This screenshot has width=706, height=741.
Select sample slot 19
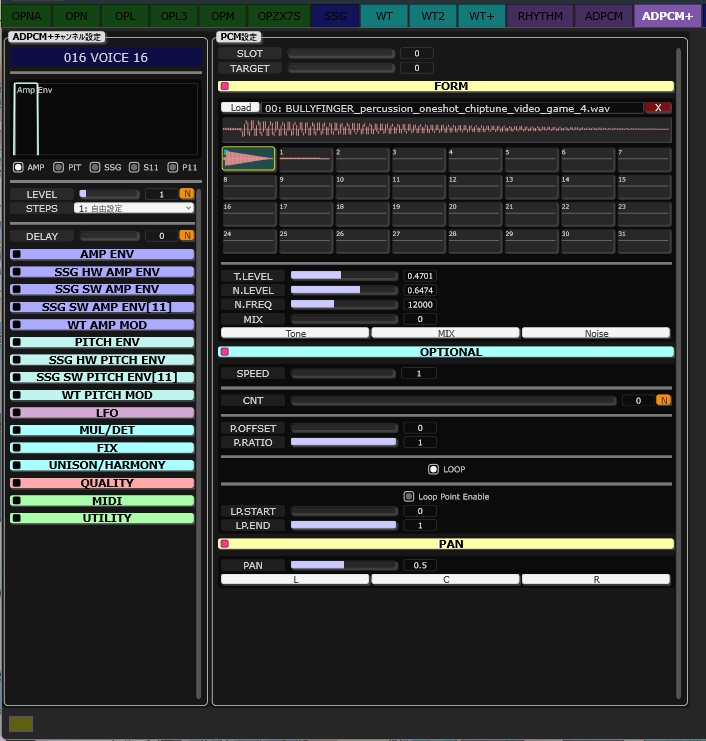[x=418, y=214]
